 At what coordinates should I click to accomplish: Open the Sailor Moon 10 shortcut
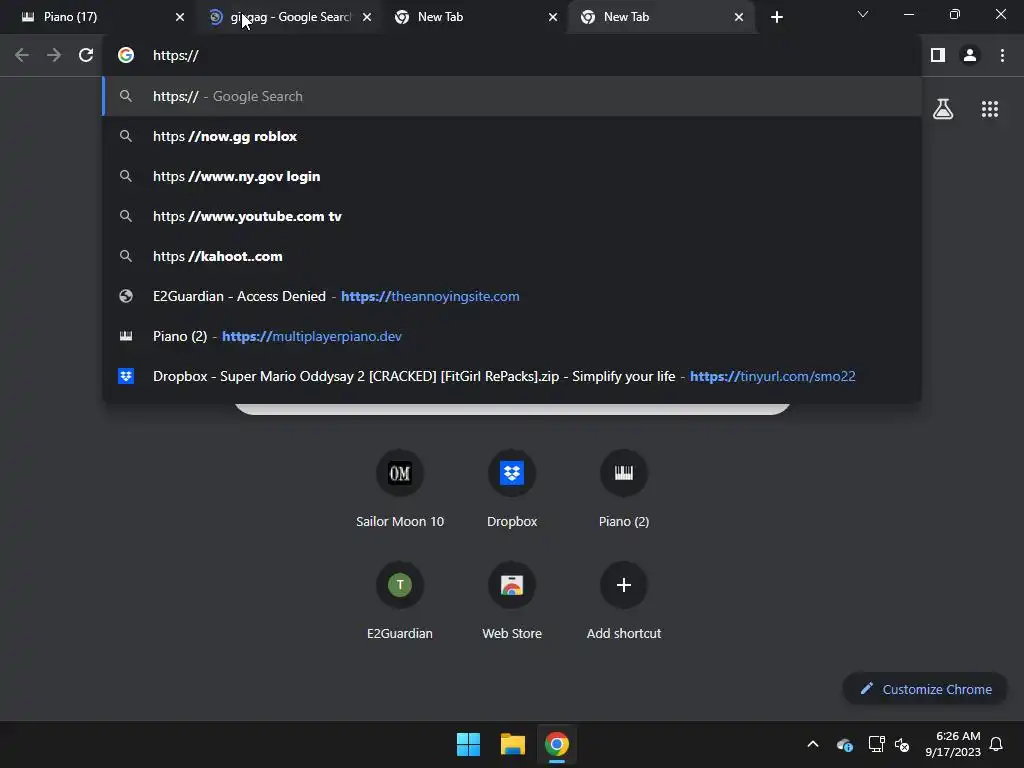coord(400,490)
